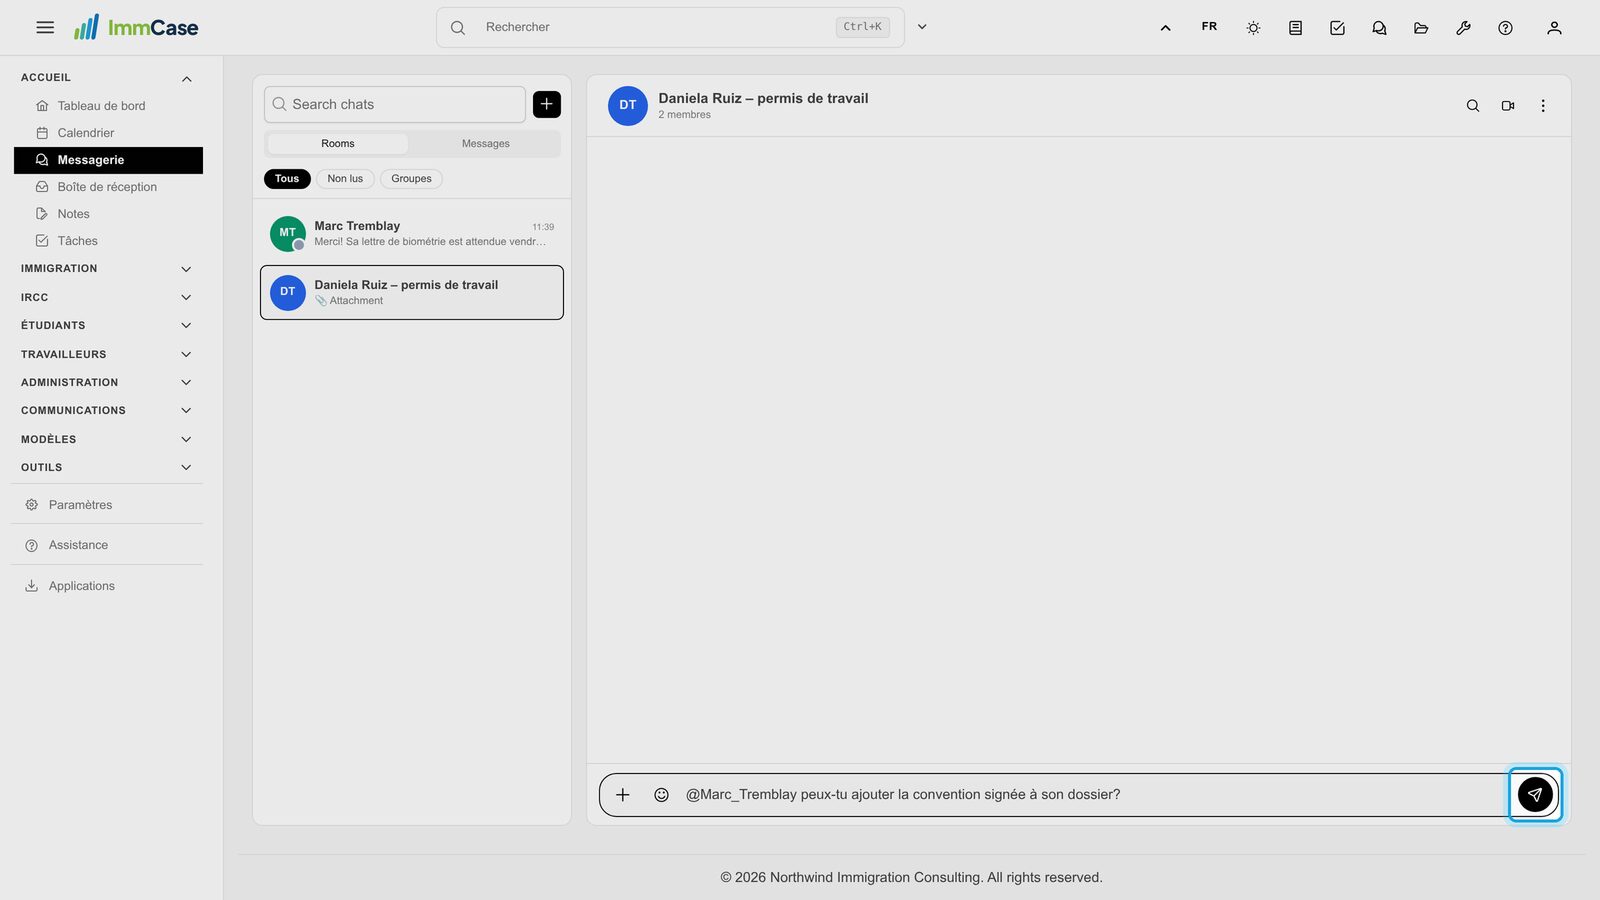This screenshot has height=900, width=1600.
Task: Switch to the Rooms tab
Action: click(338, 144)
